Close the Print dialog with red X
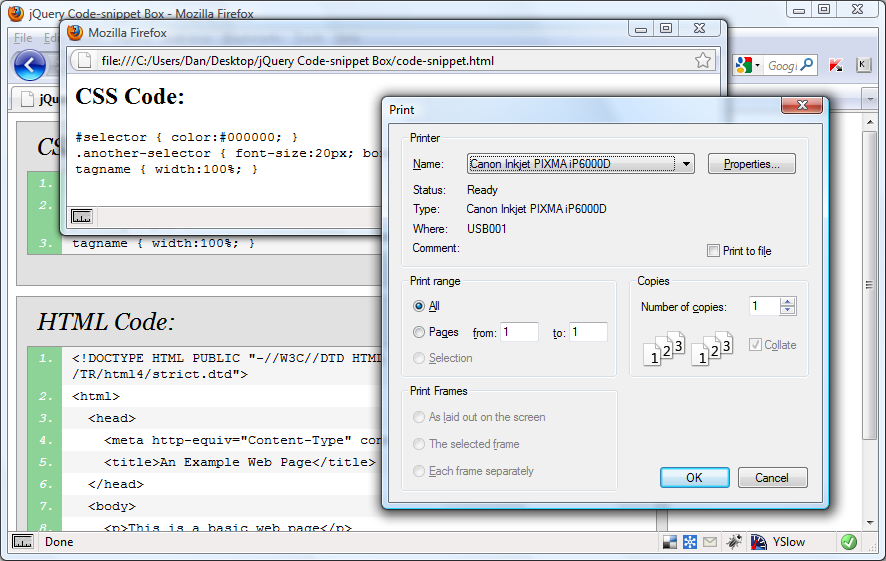Viewport: 886px width, 561px height. pos(802,105)
